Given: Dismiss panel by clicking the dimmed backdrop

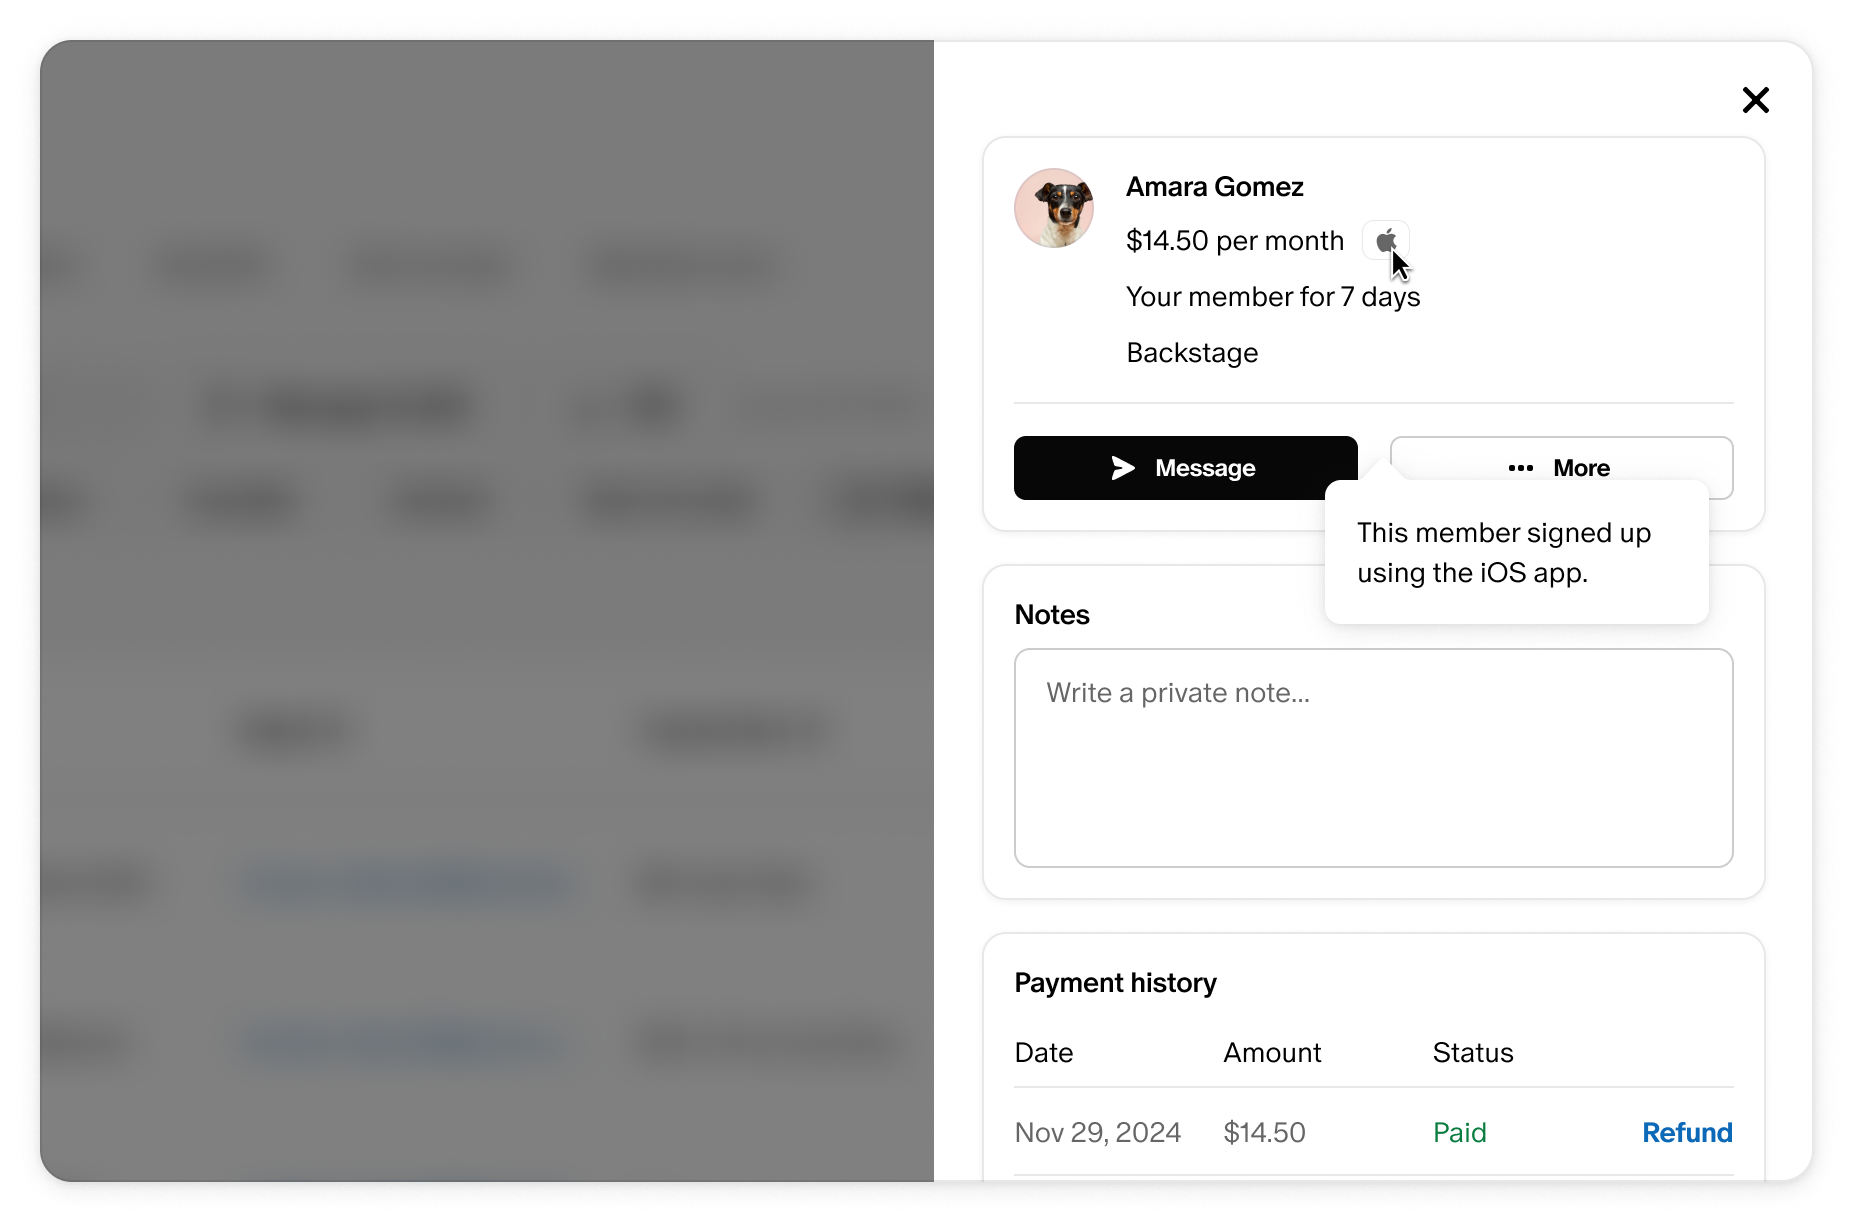Looking at the screenshot, I should 486,610.
